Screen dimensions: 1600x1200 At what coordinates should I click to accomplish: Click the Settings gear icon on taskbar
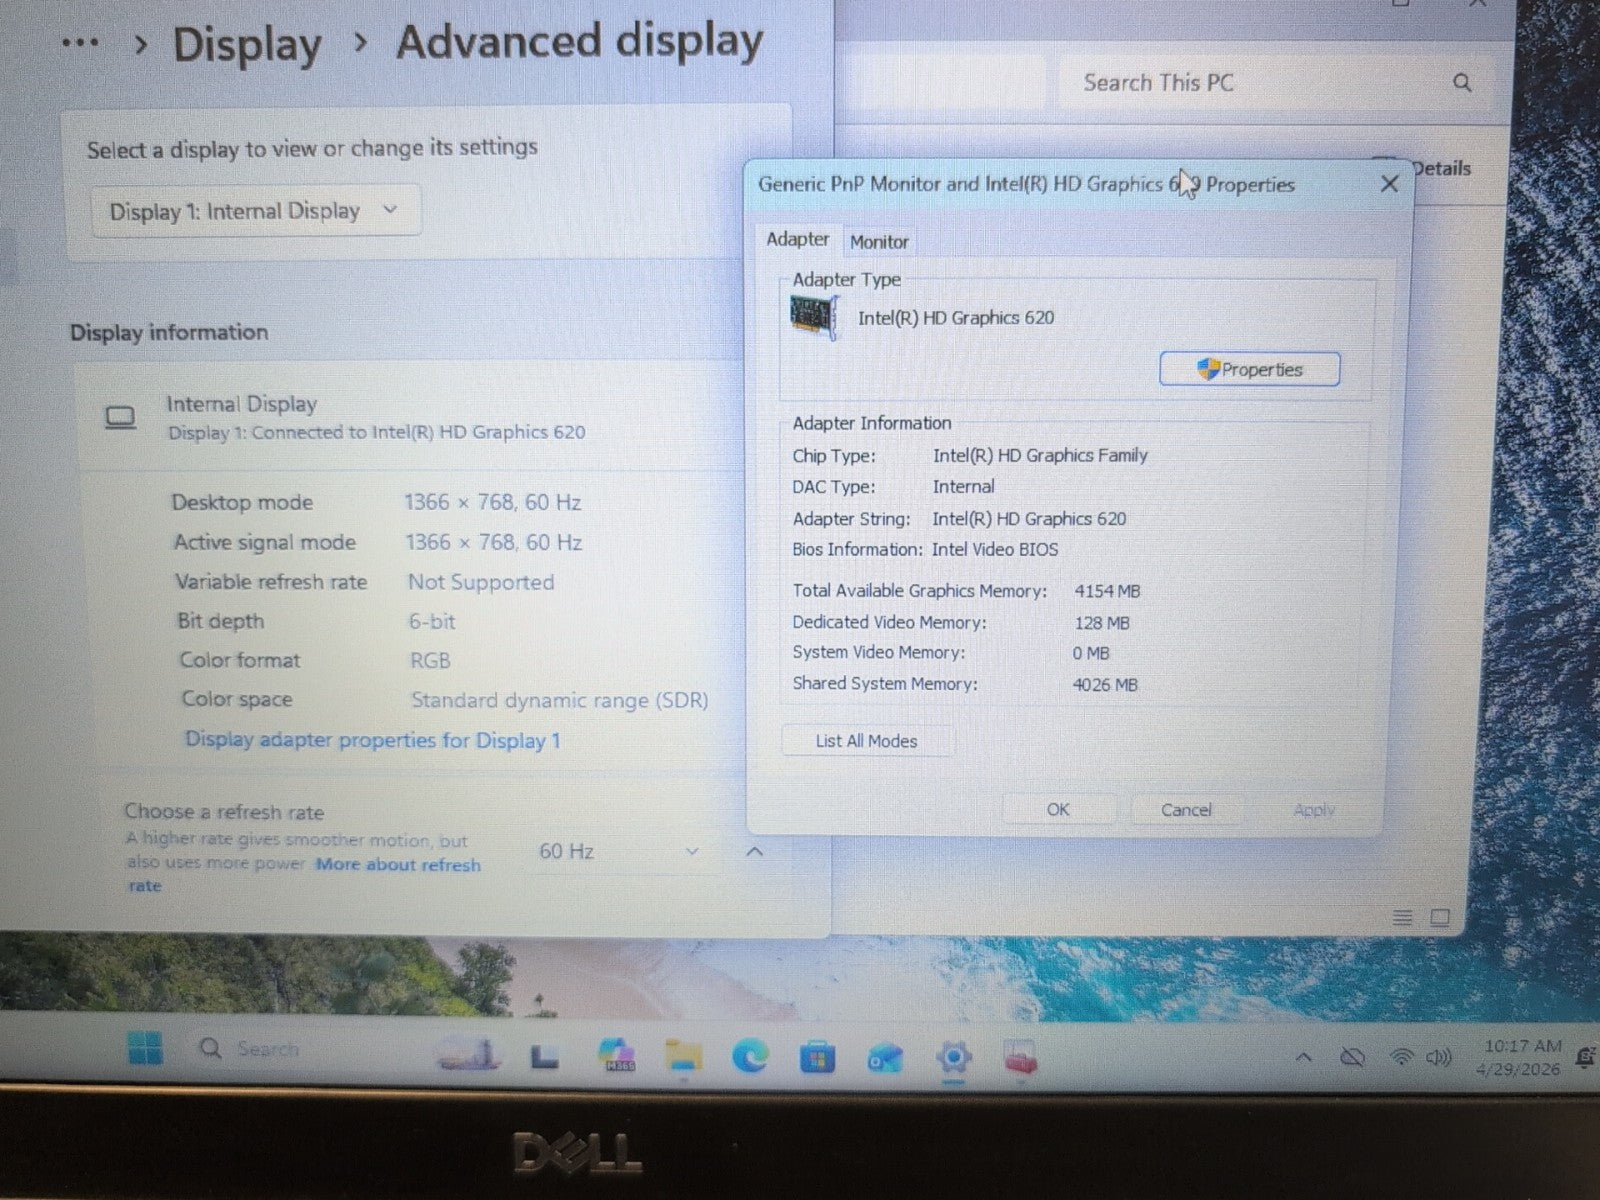(954, 1057)
